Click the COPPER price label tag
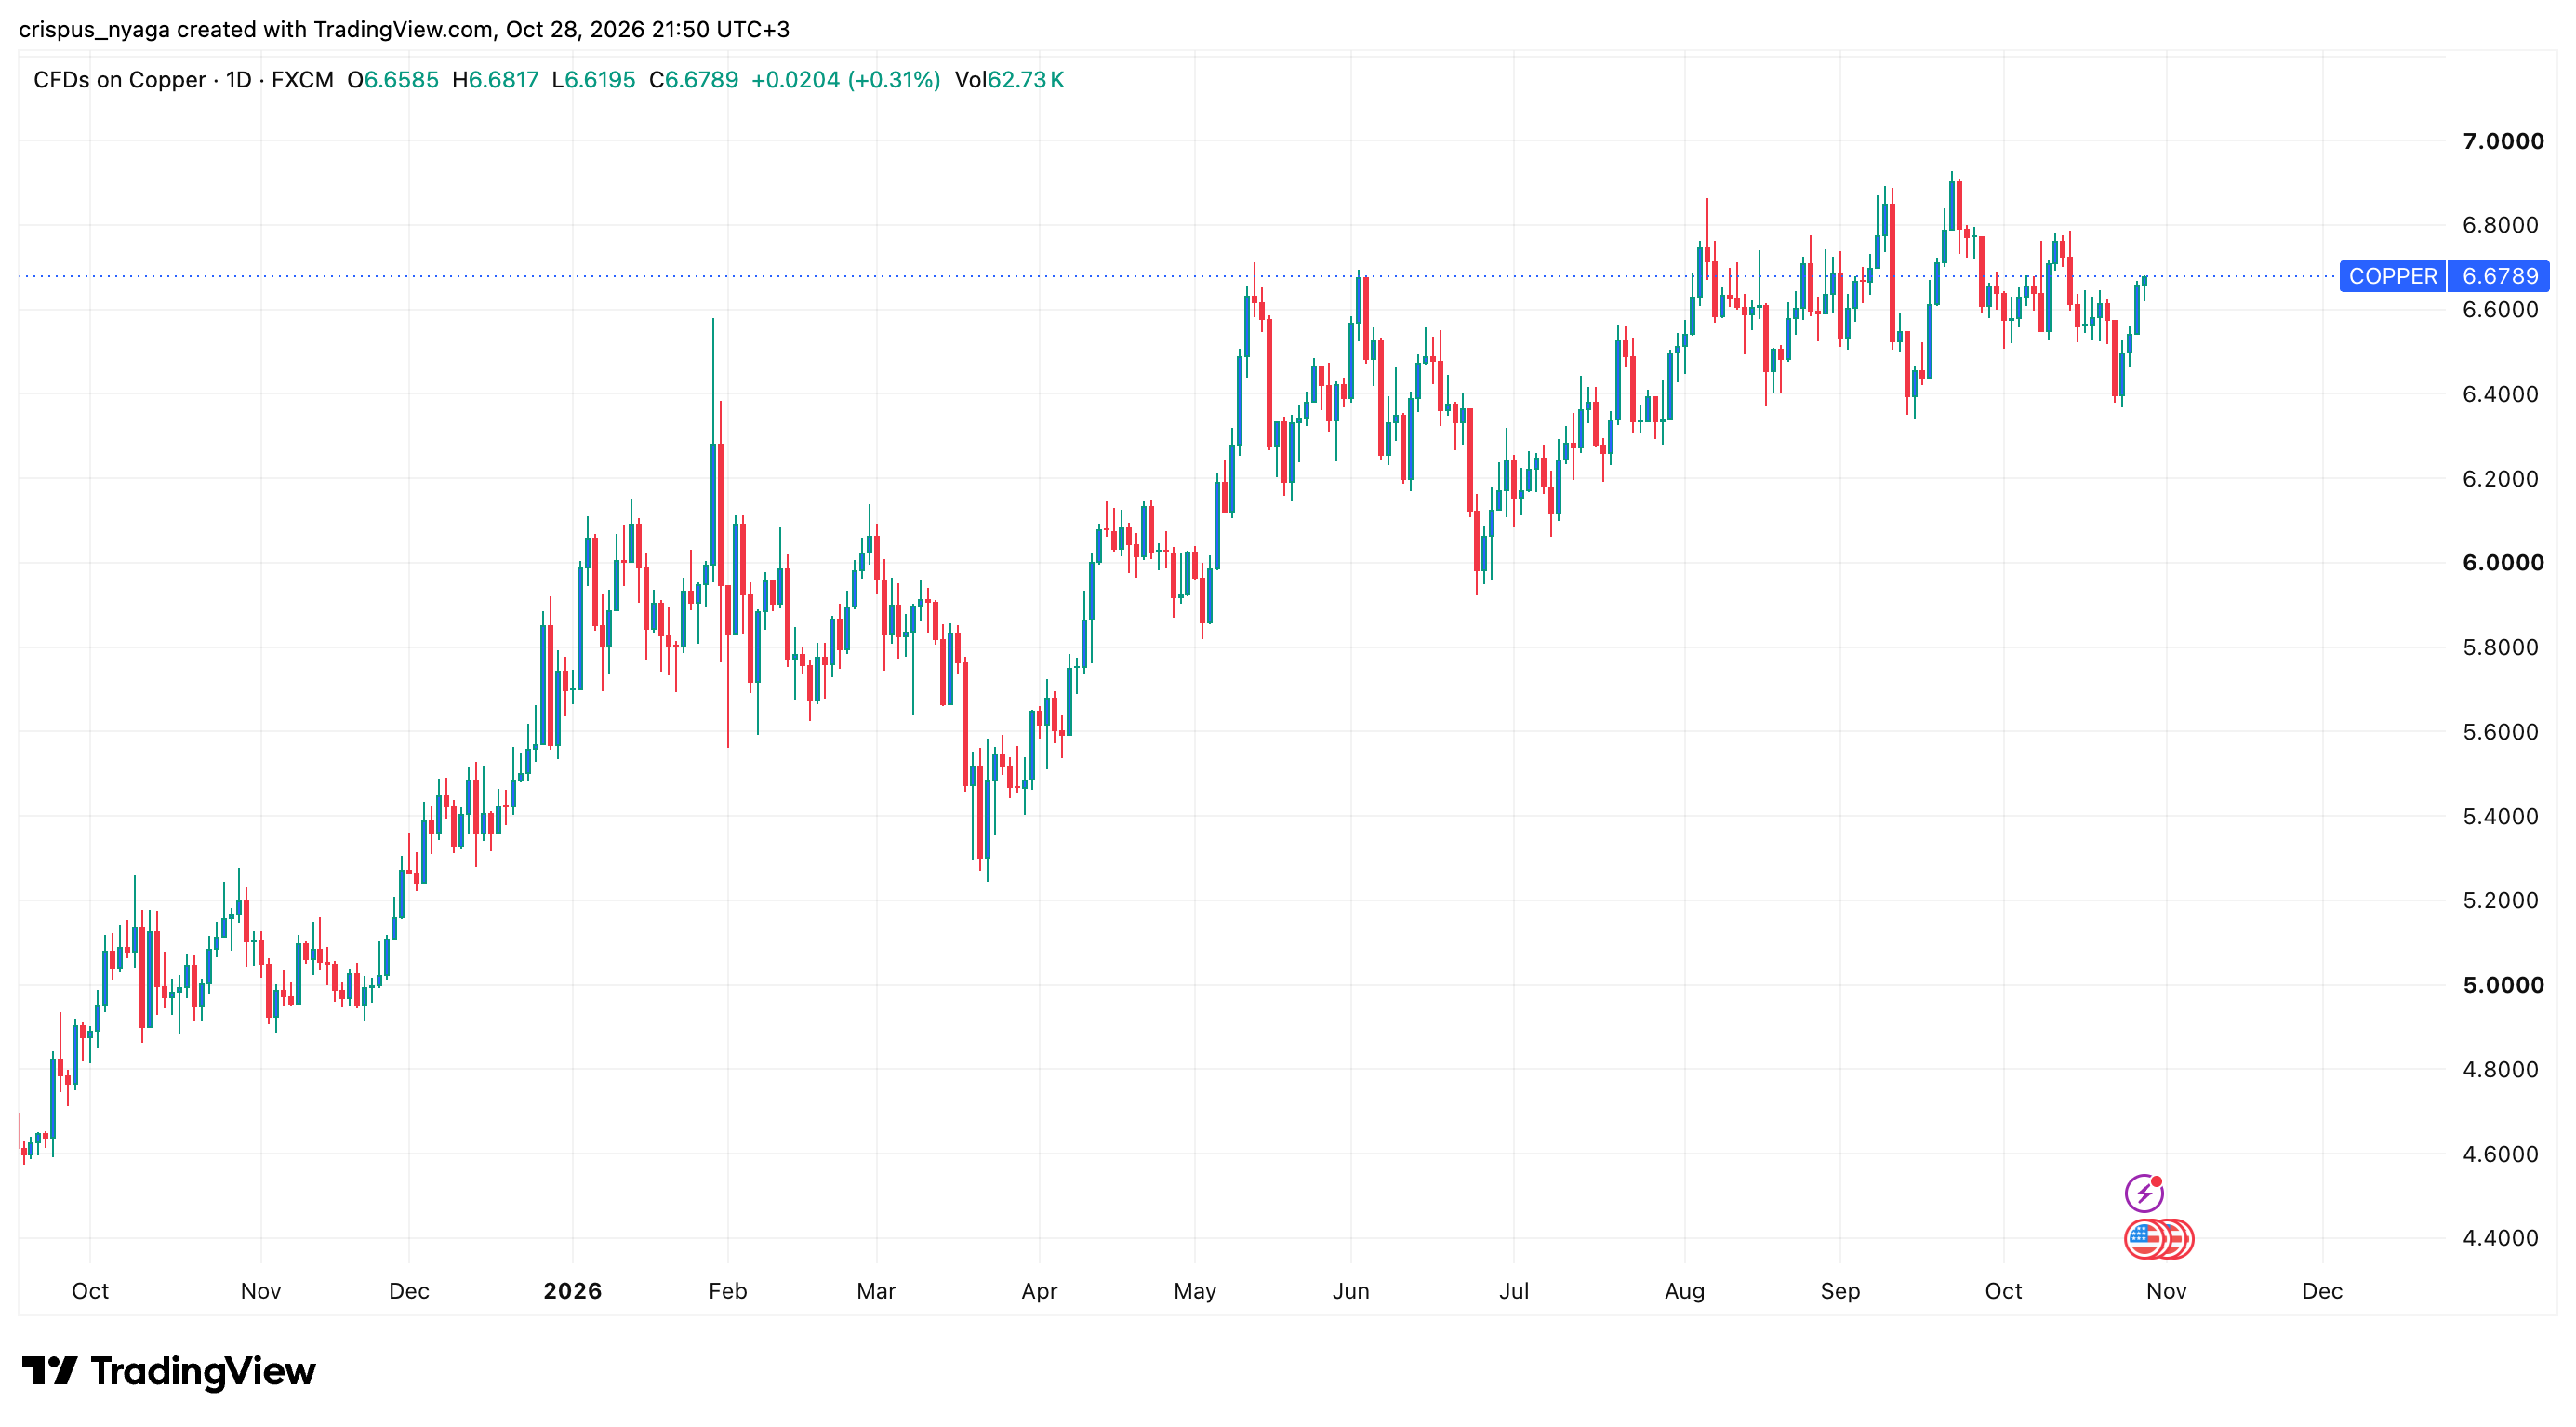Screen dimensions: 2576x1427 click(x=2392, y=276)
